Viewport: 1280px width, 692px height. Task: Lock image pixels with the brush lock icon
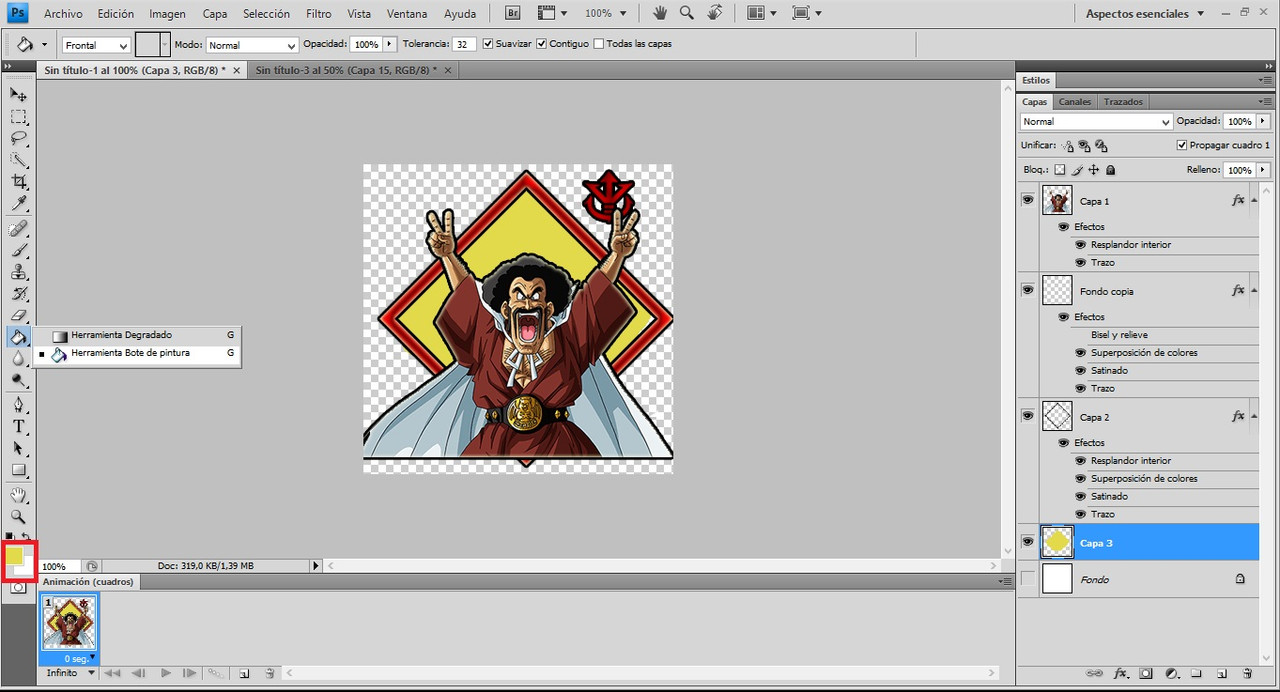click(1078, 170)
